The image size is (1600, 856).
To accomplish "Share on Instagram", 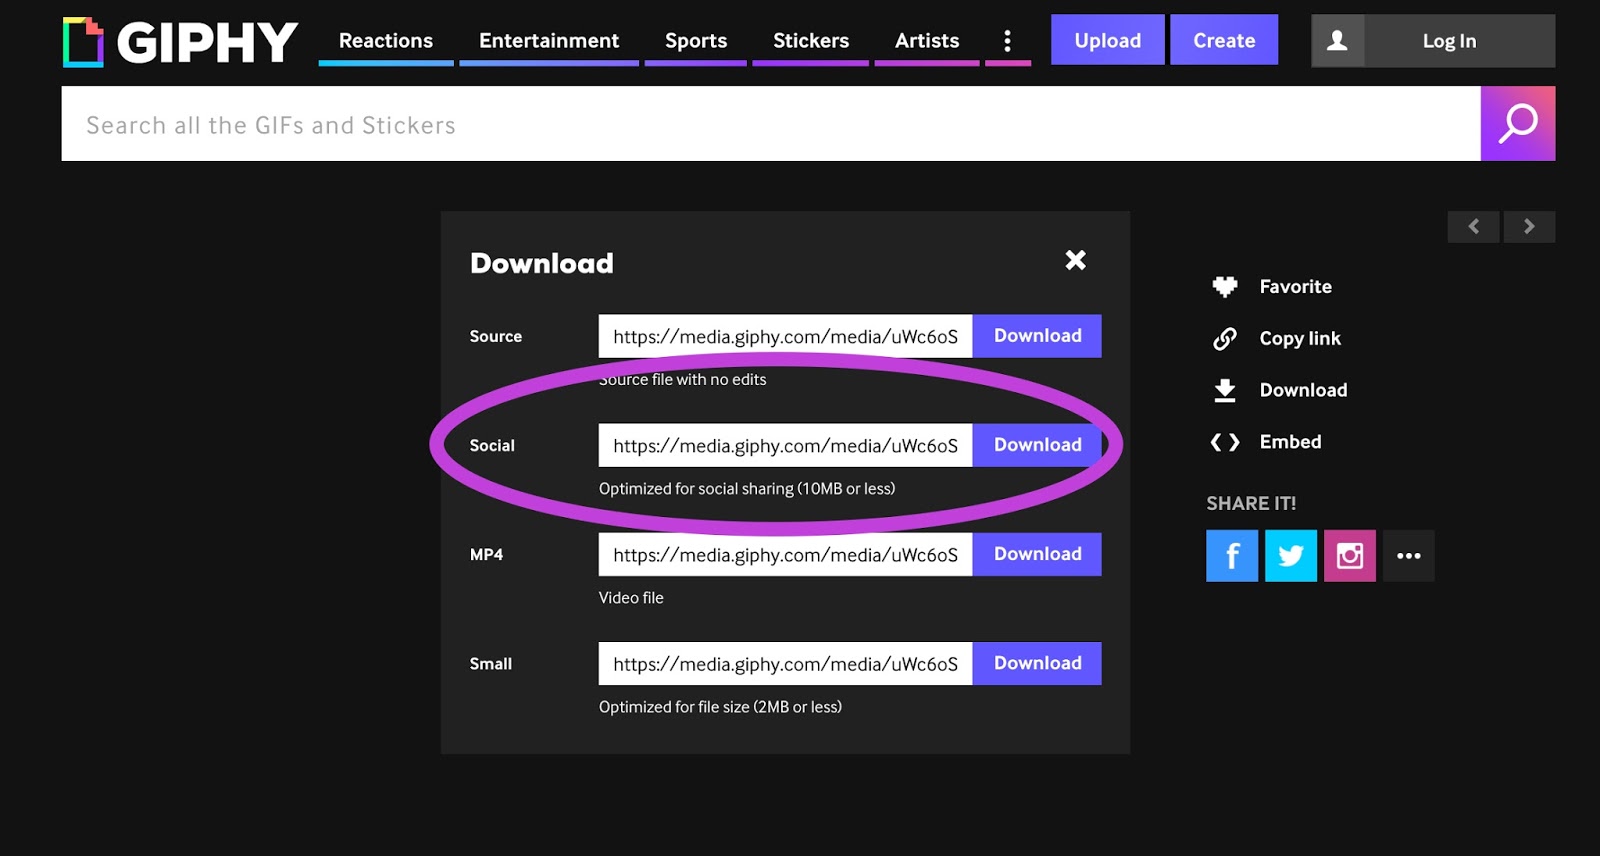I will click(1350, 556).
